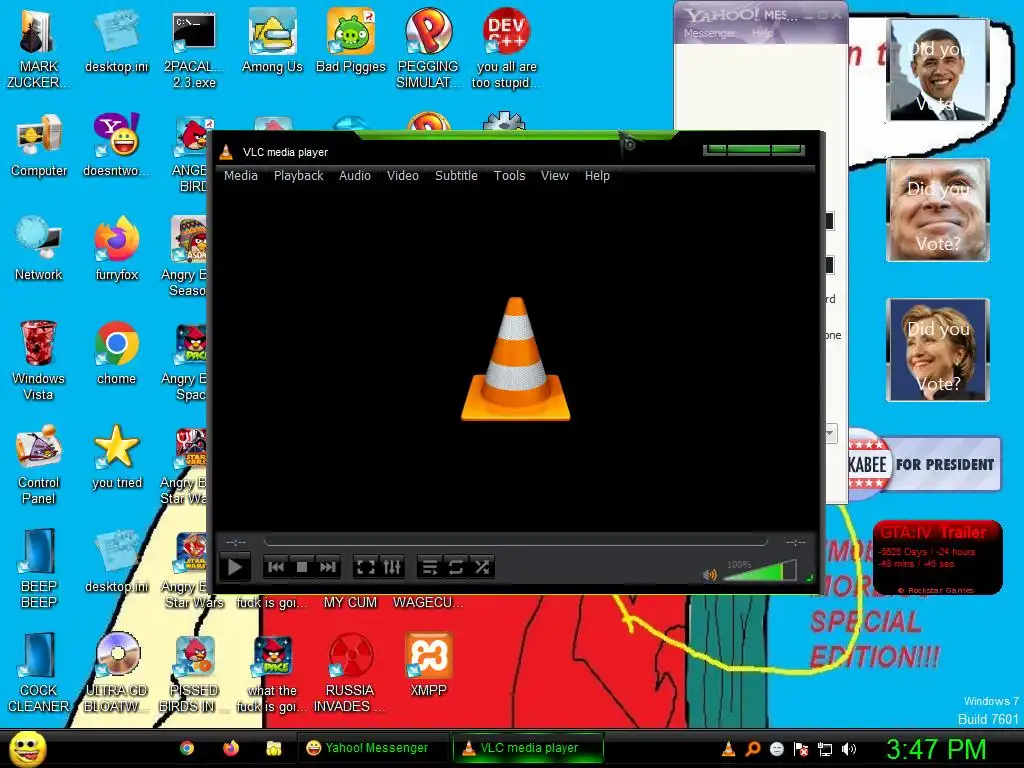
Task: Open the Help menu in VLC
Action: click(597, 176)
